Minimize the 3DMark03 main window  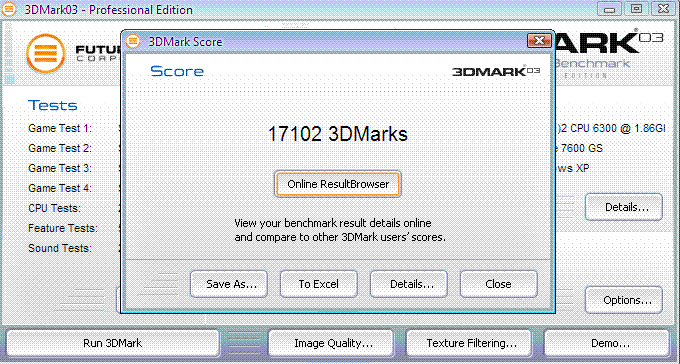point(609,9)
